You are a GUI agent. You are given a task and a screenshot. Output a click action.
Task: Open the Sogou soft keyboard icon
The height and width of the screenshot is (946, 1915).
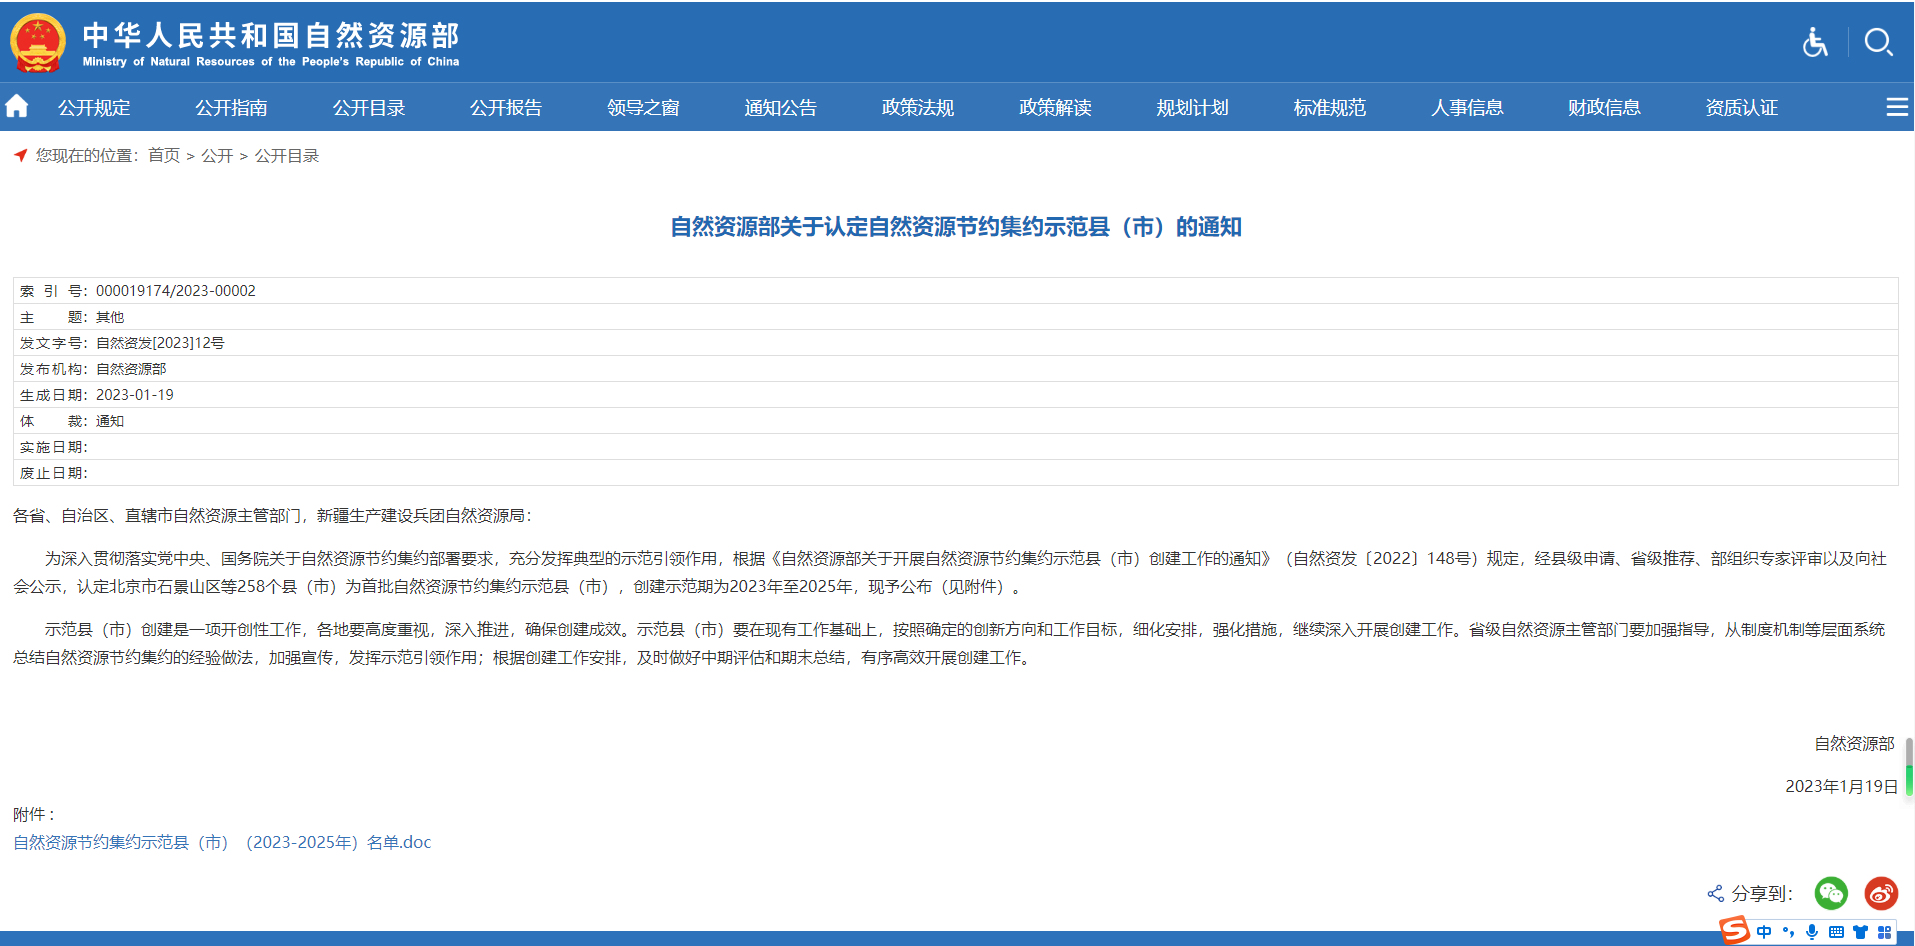[1836, 932]
